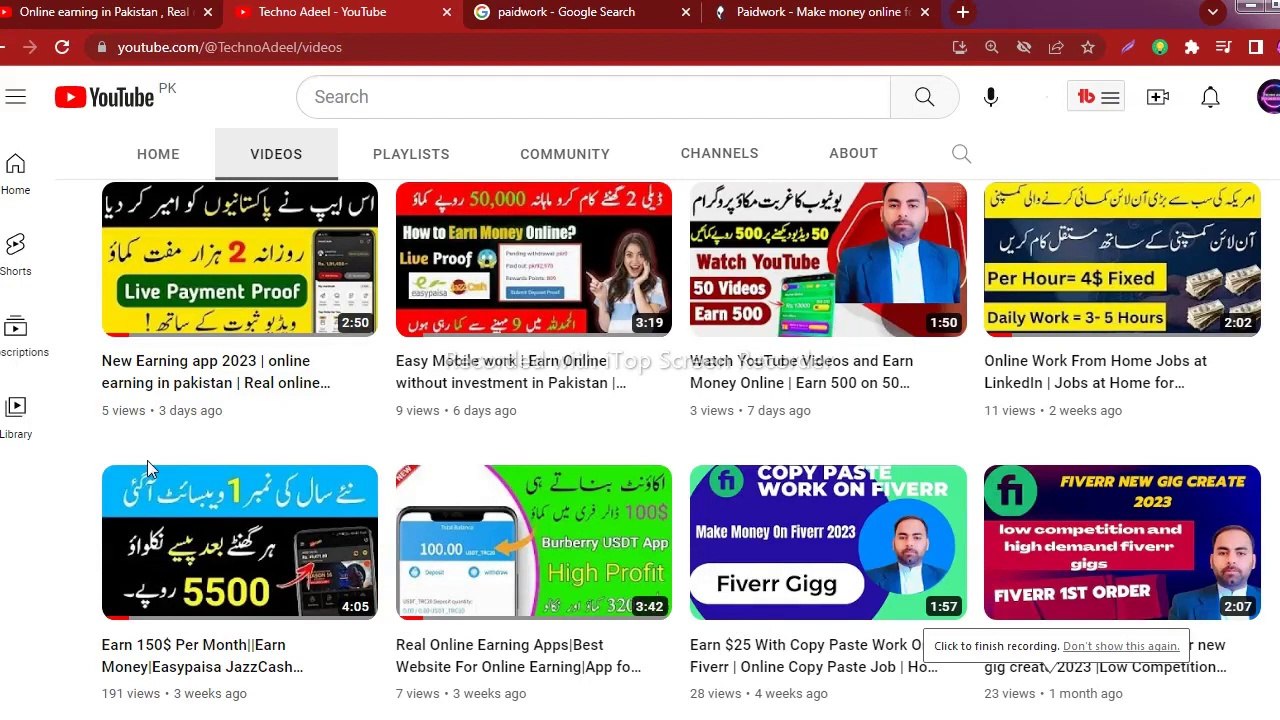Switch to Paidwork Make money online tab
1280x720 pixels.
(822, 12)
